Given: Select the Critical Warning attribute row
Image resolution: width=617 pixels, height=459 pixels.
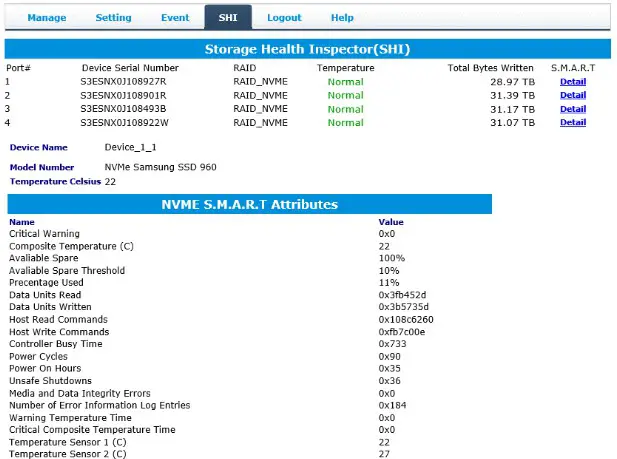Looking at the screenshot, I should click(45, 234).
